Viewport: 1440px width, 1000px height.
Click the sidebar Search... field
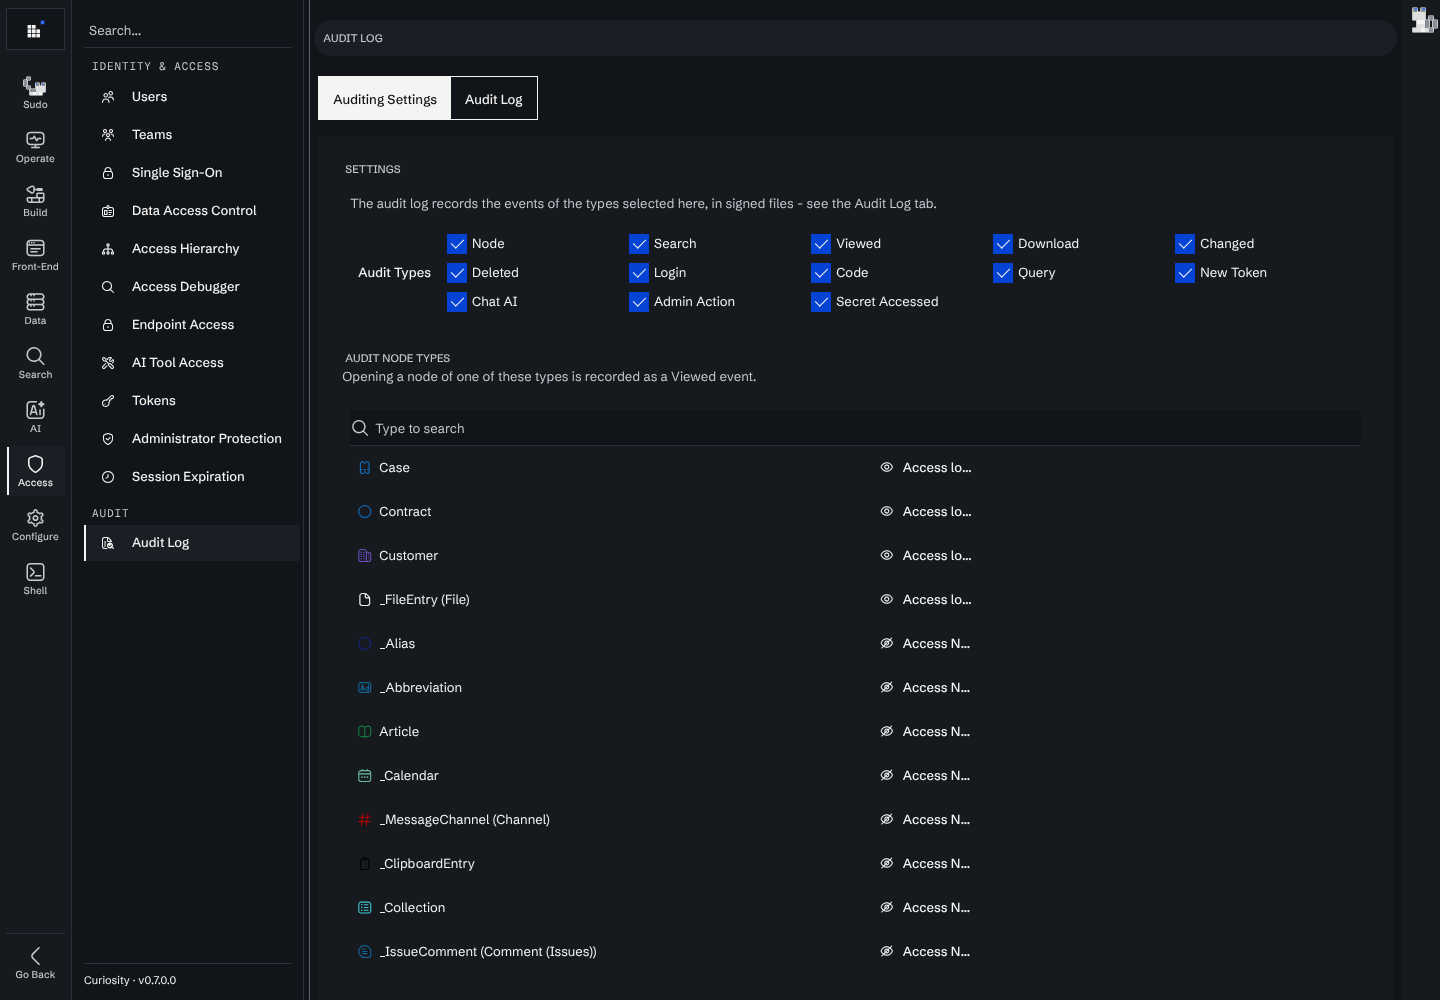(x=188, y=31)
